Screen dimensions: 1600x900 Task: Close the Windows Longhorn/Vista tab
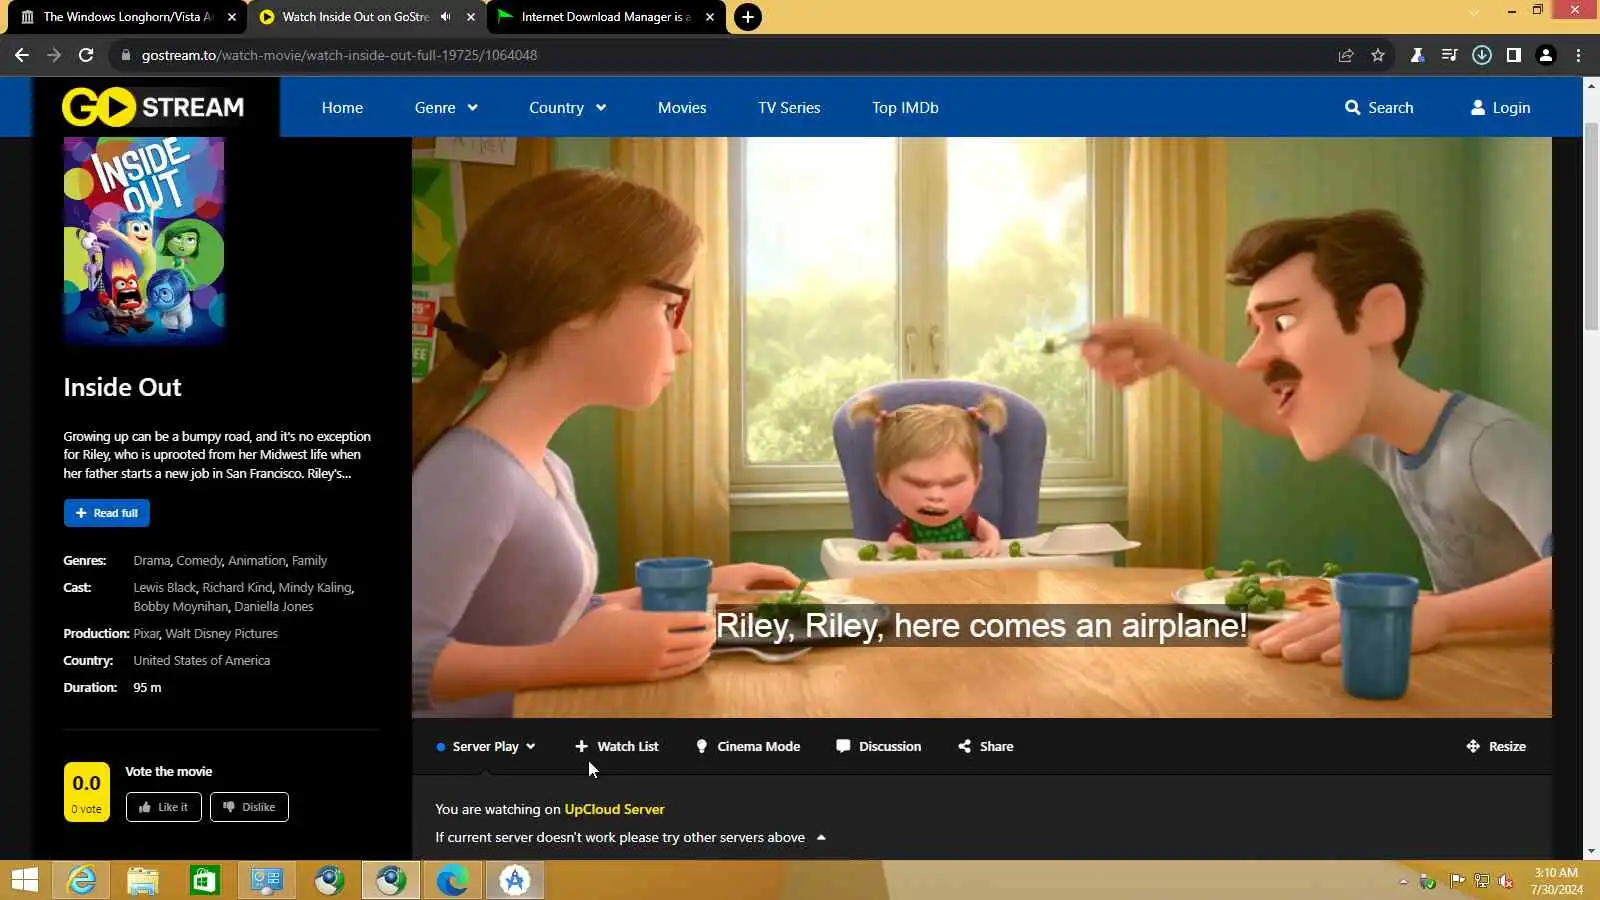pyautogui.click(x=232, y=17)
